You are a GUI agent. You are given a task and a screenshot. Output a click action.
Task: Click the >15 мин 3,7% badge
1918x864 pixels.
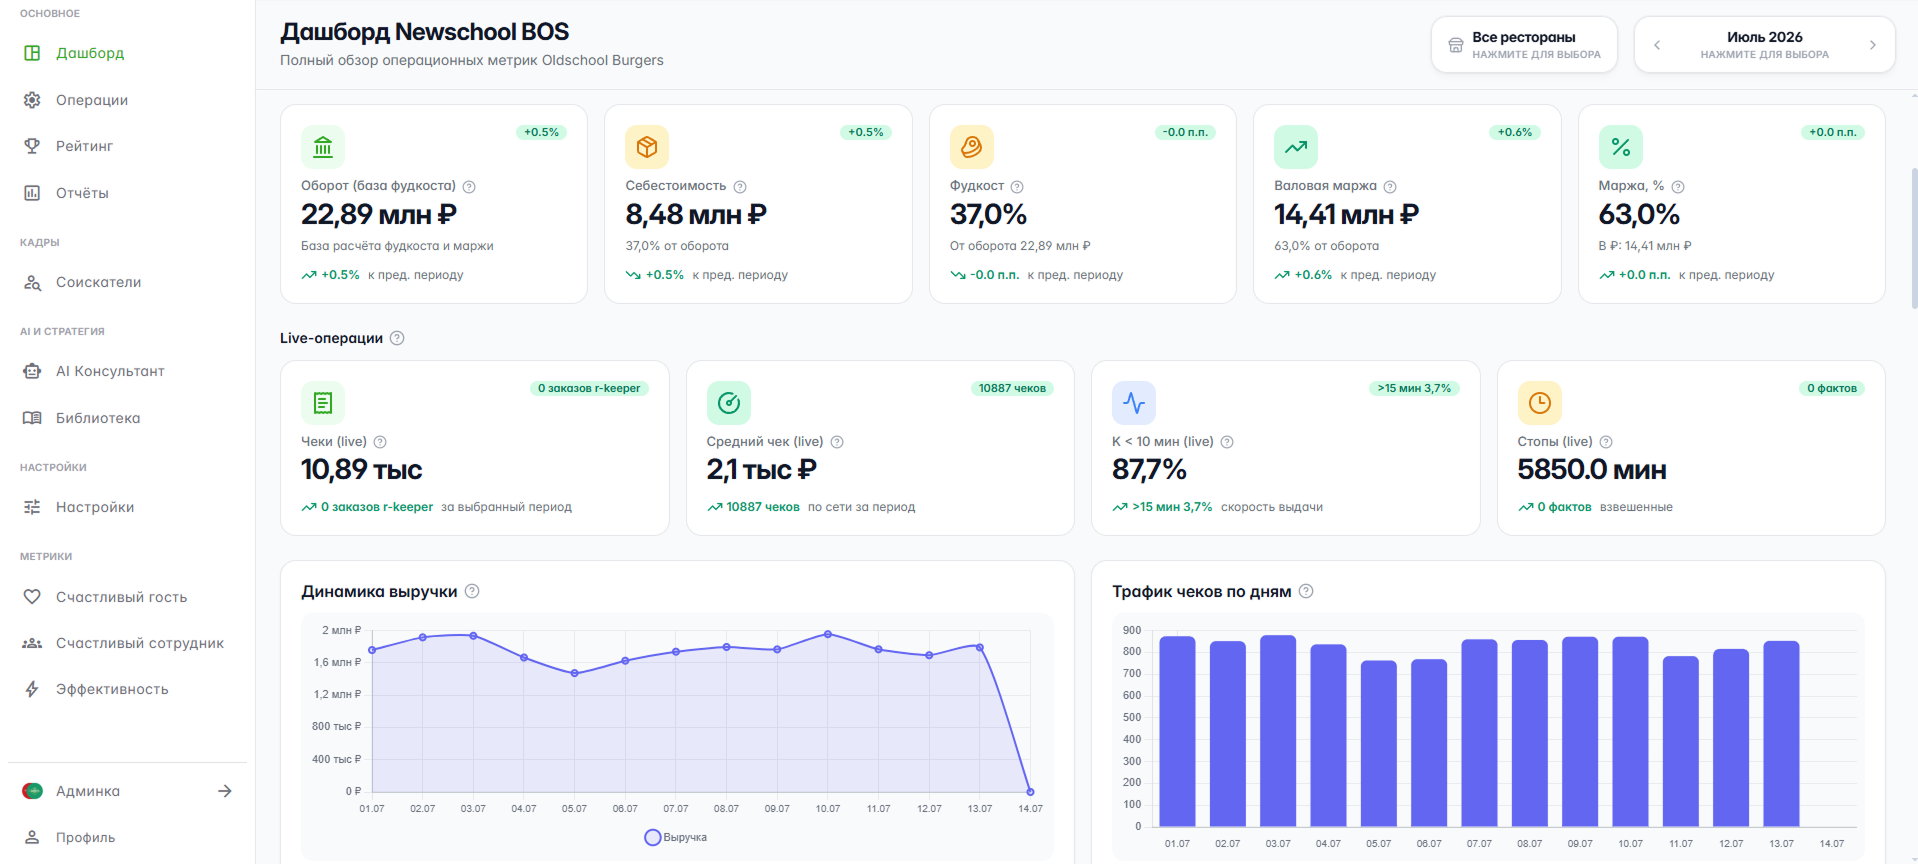coord(1414,388)
